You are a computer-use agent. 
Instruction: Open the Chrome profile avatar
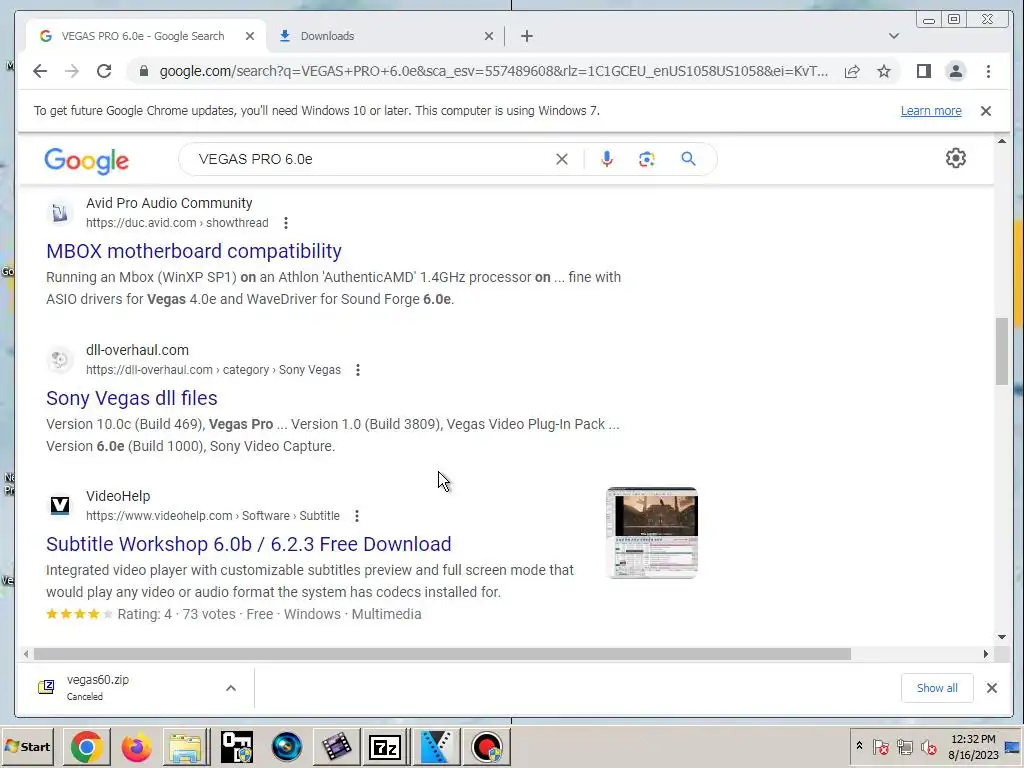(x=955, y=71)
